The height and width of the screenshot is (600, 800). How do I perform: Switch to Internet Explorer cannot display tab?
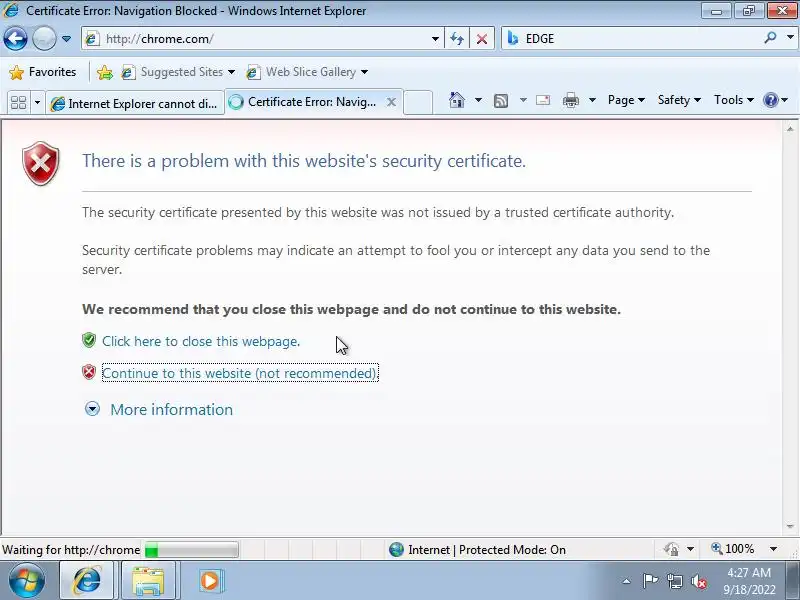(135, 104)
